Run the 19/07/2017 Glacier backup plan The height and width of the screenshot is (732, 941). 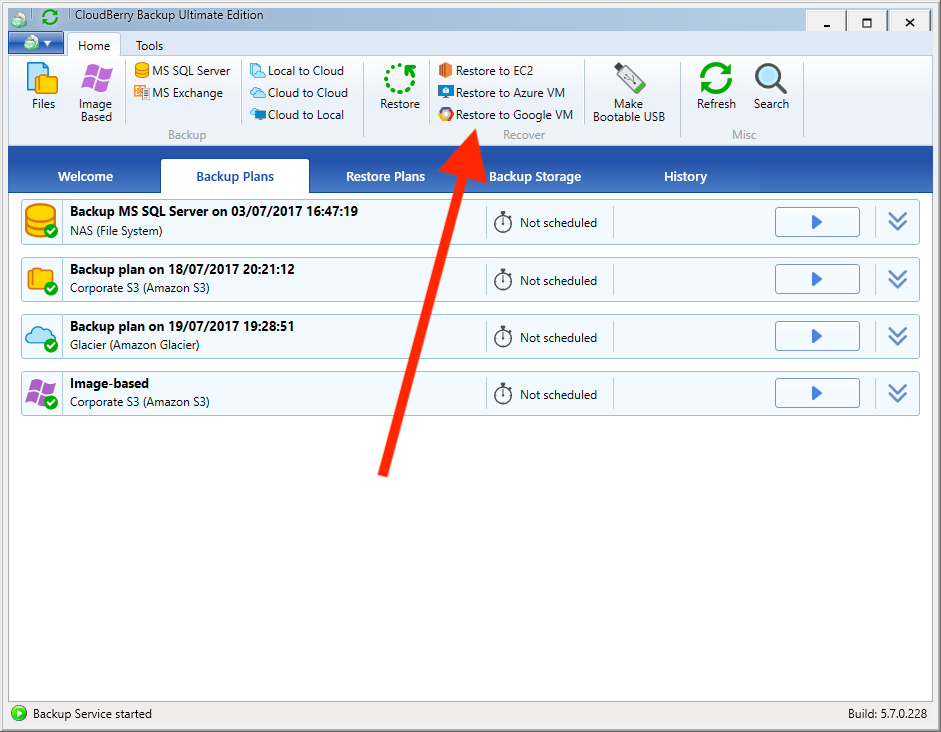coord(817,336)
